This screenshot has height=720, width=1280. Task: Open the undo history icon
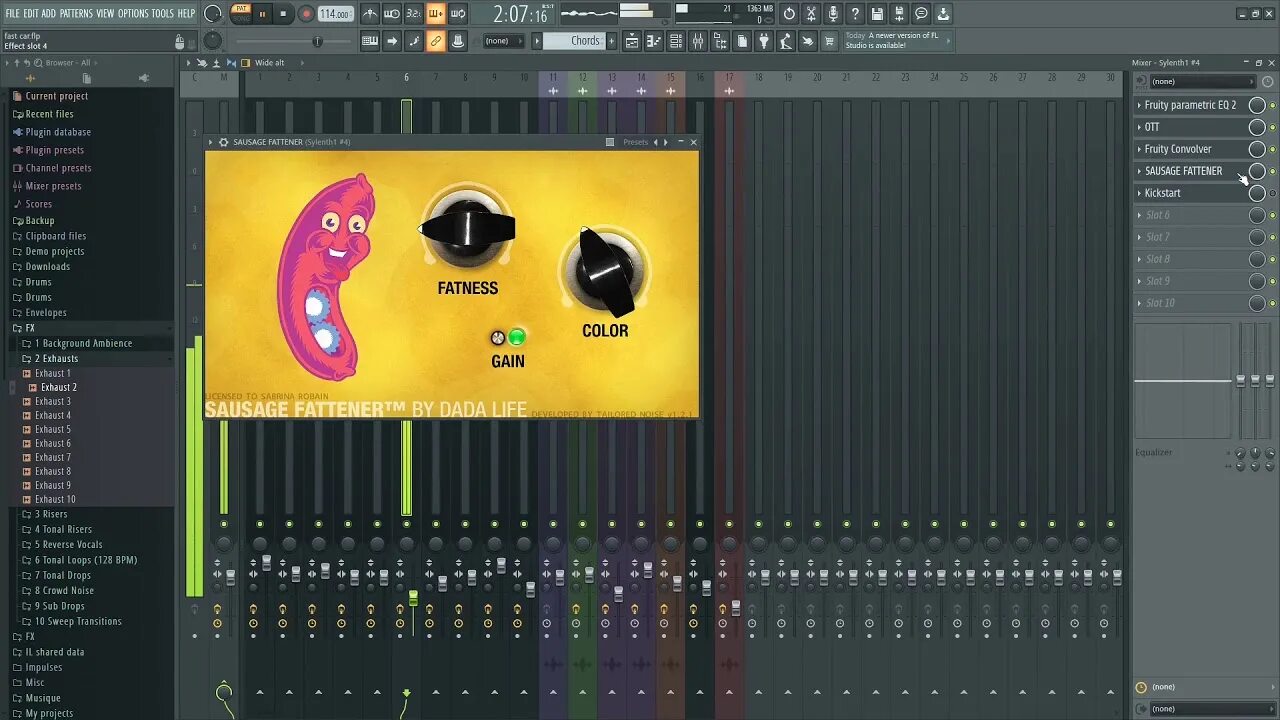[x=789, y=13]
